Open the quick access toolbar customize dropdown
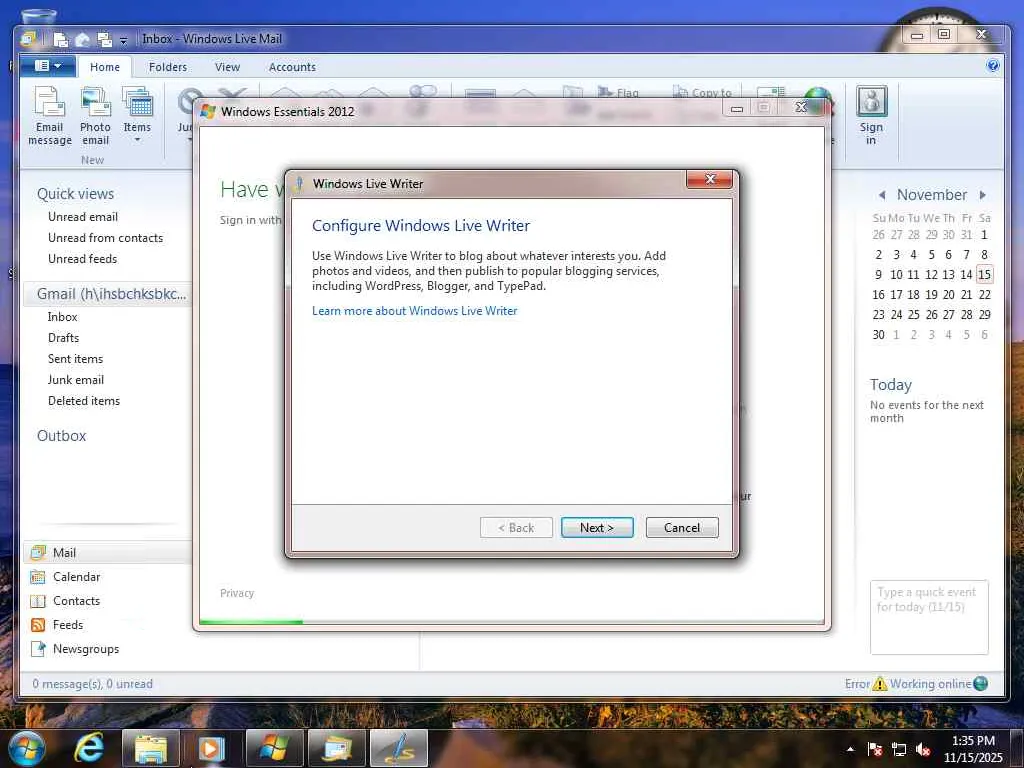This screenshot has width=1024, height=768. (123, 40)
